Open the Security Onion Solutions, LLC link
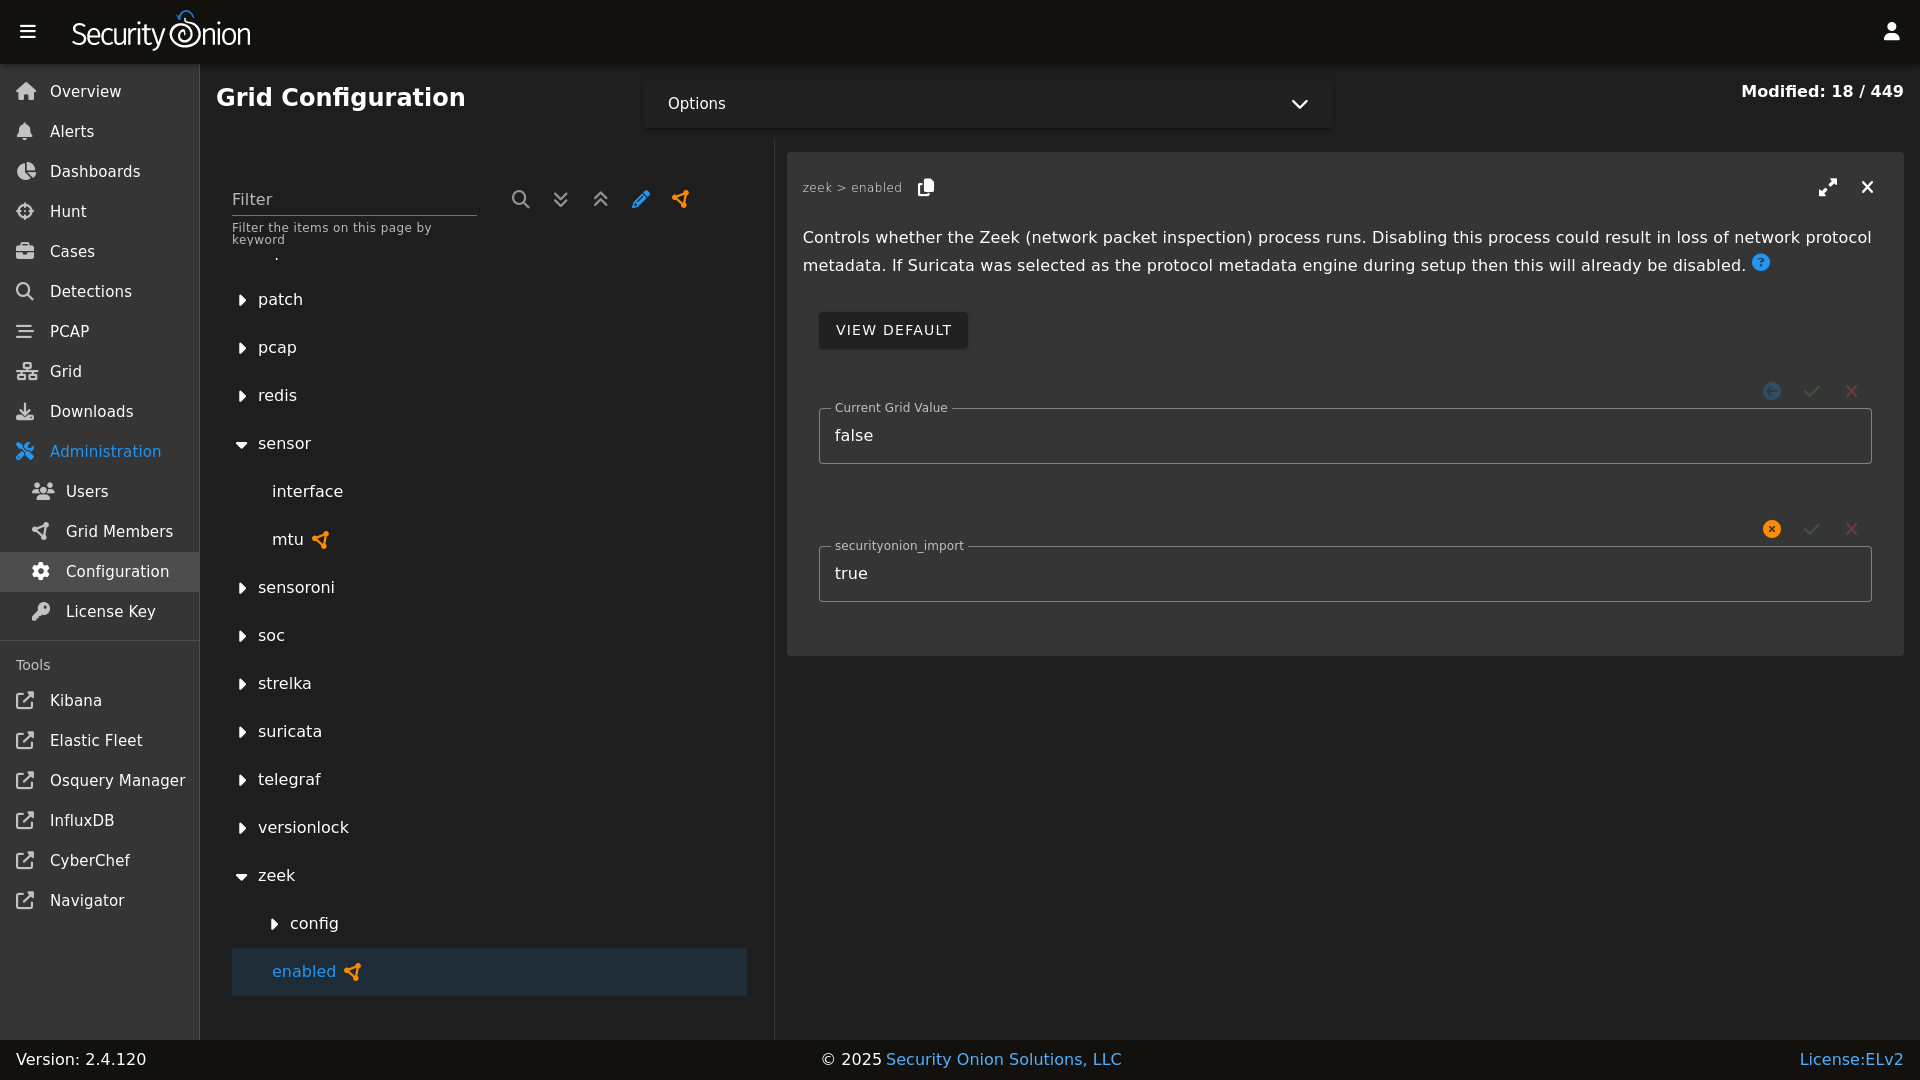The height and width of the screenshot is (1080, 1920). coord(1003,1059)
